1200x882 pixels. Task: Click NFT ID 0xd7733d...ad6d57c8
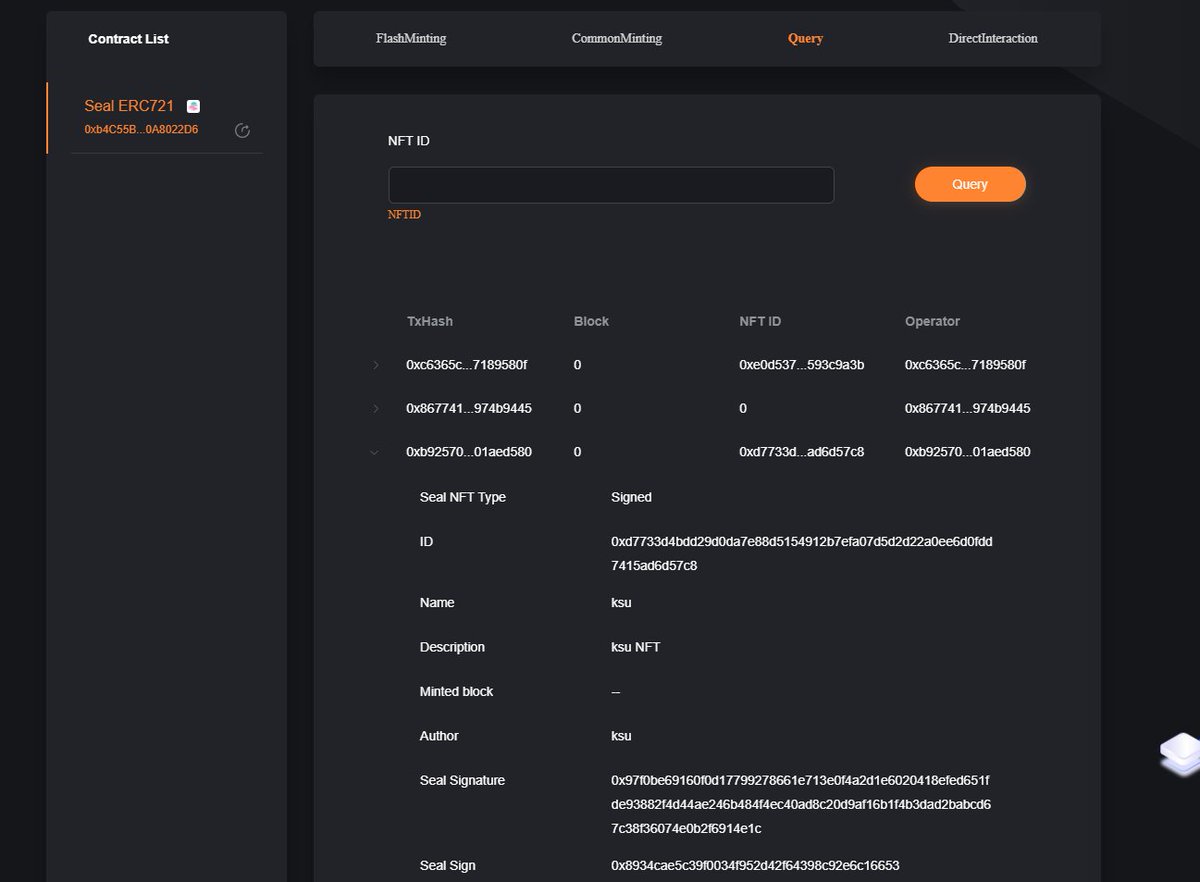click(801, 452)
